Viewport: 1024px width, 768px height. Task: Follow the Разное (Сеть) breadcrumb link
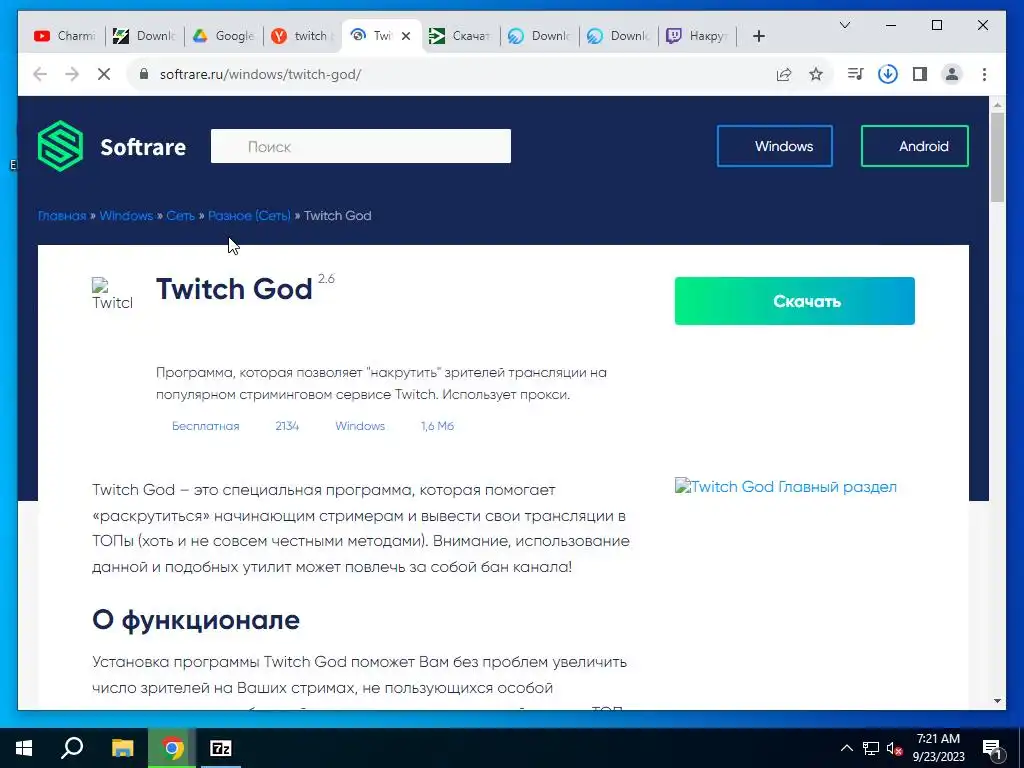(249, 216)
